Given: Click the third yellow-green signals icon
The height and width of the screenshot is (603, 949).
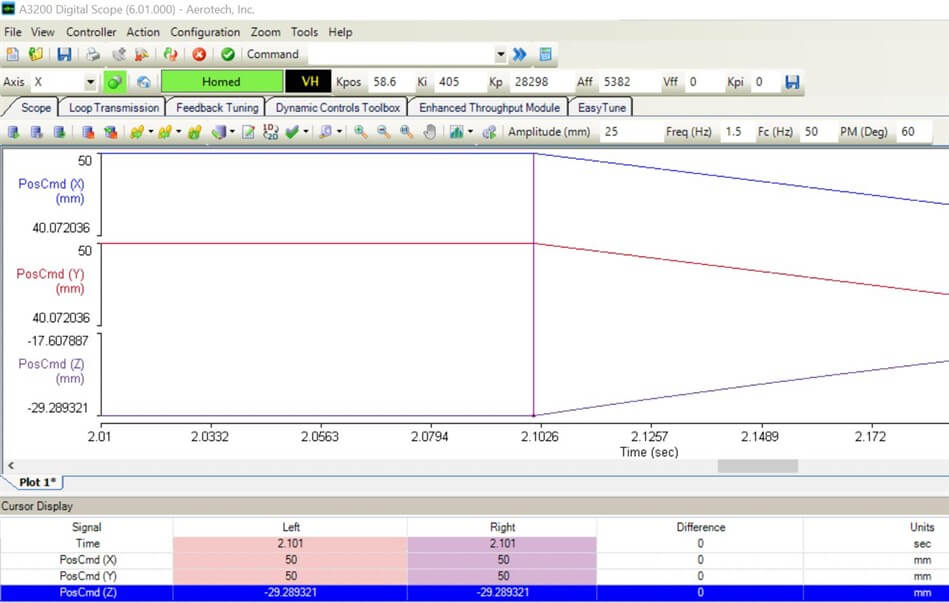Looking at the screenshot, I should click(194, 131).
